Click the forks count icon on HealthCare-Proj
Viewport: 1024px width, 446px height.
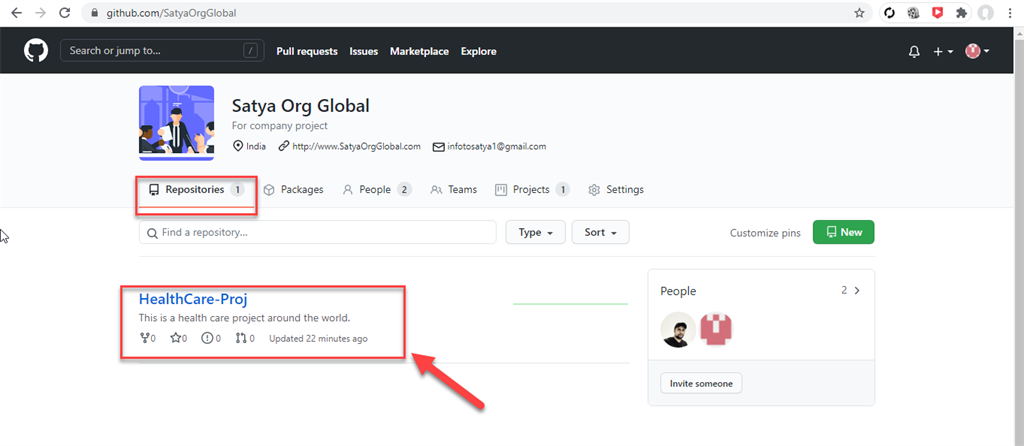click(143, 338)
